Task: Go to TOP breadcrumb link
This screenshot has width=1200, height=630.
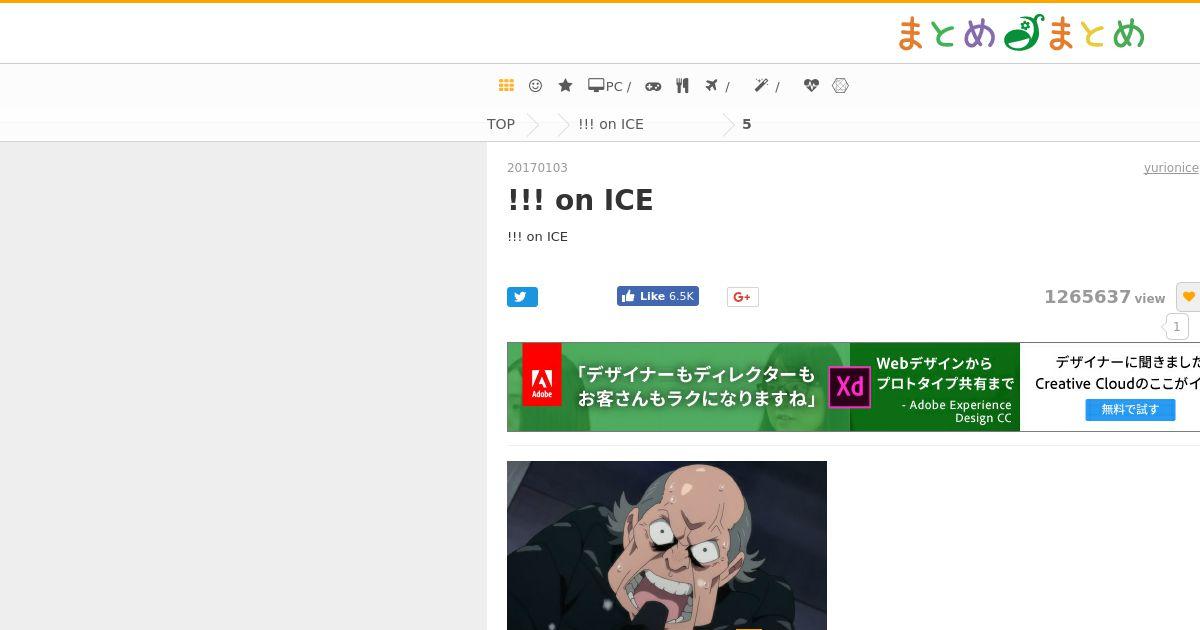Action: (x=501, y=124)
